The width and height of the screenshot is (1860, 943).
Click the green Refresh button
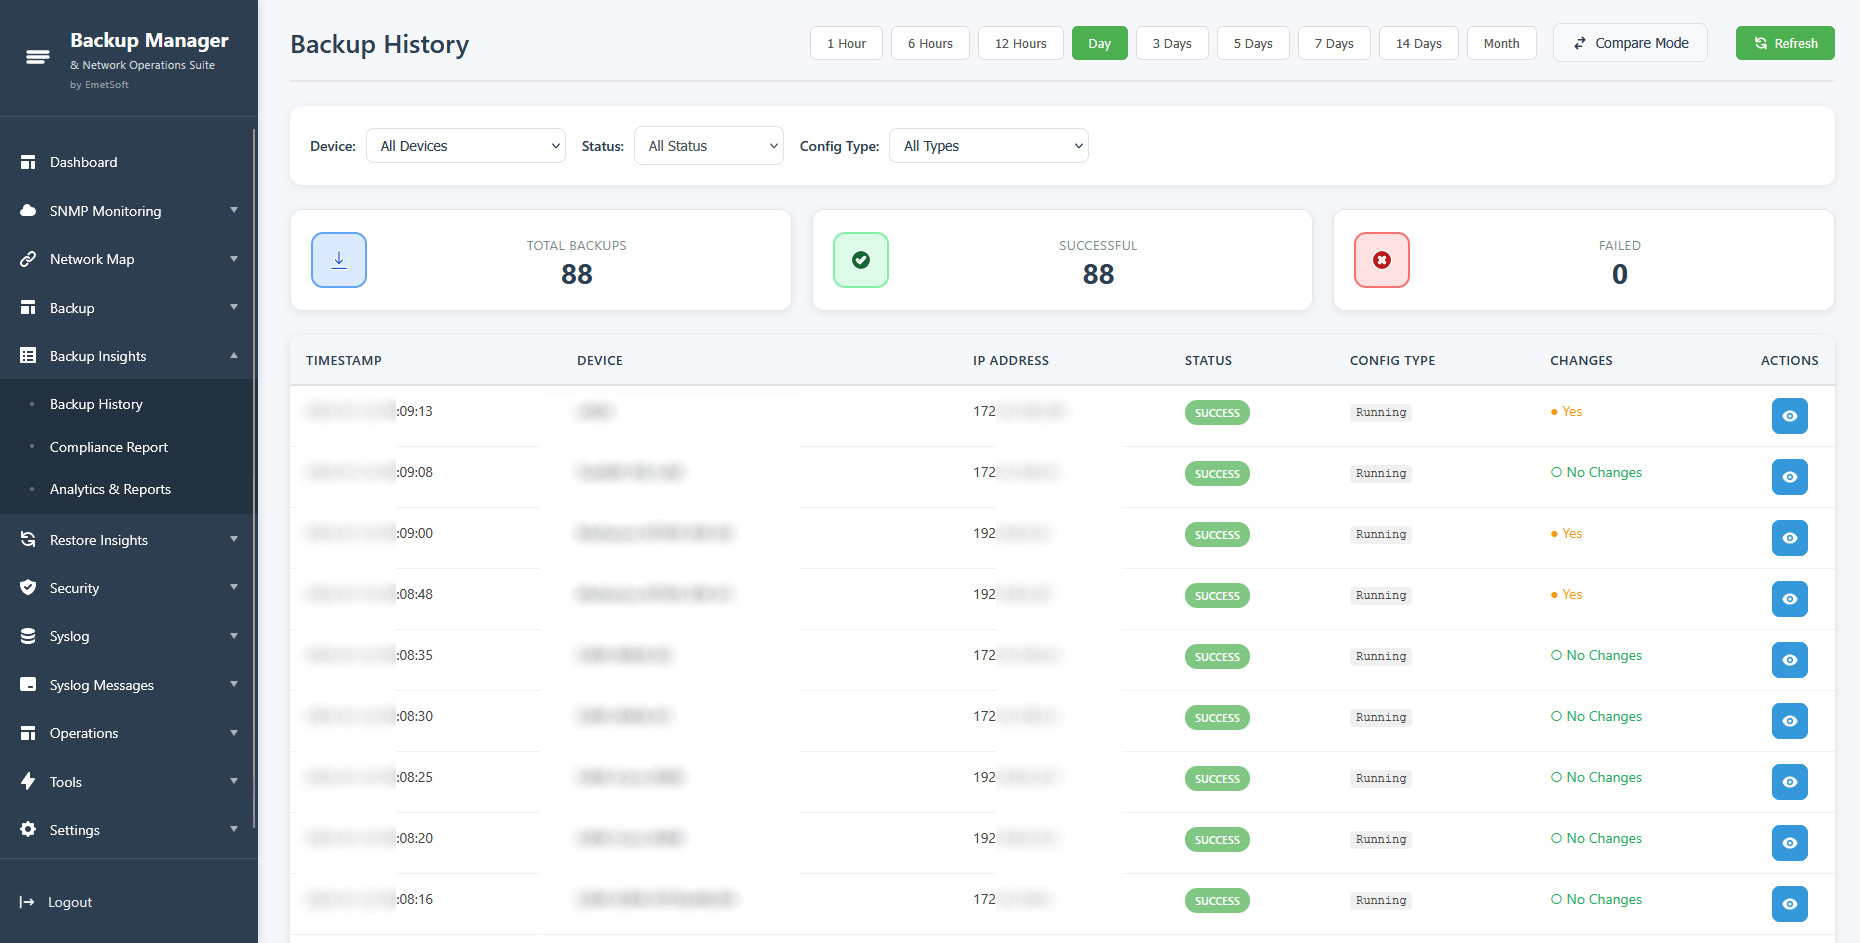[x=1785, y=43]
